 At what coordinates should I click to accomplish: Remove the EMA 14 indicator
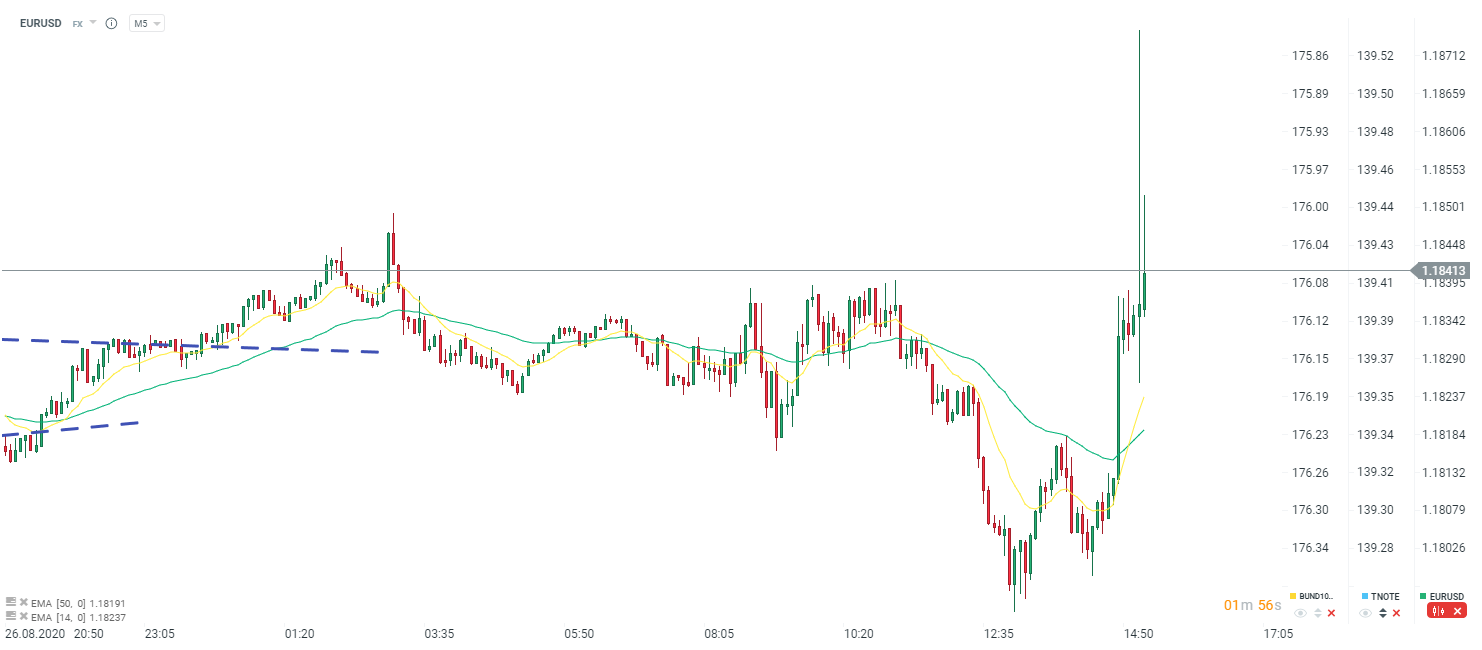click(x=23, y=617)
